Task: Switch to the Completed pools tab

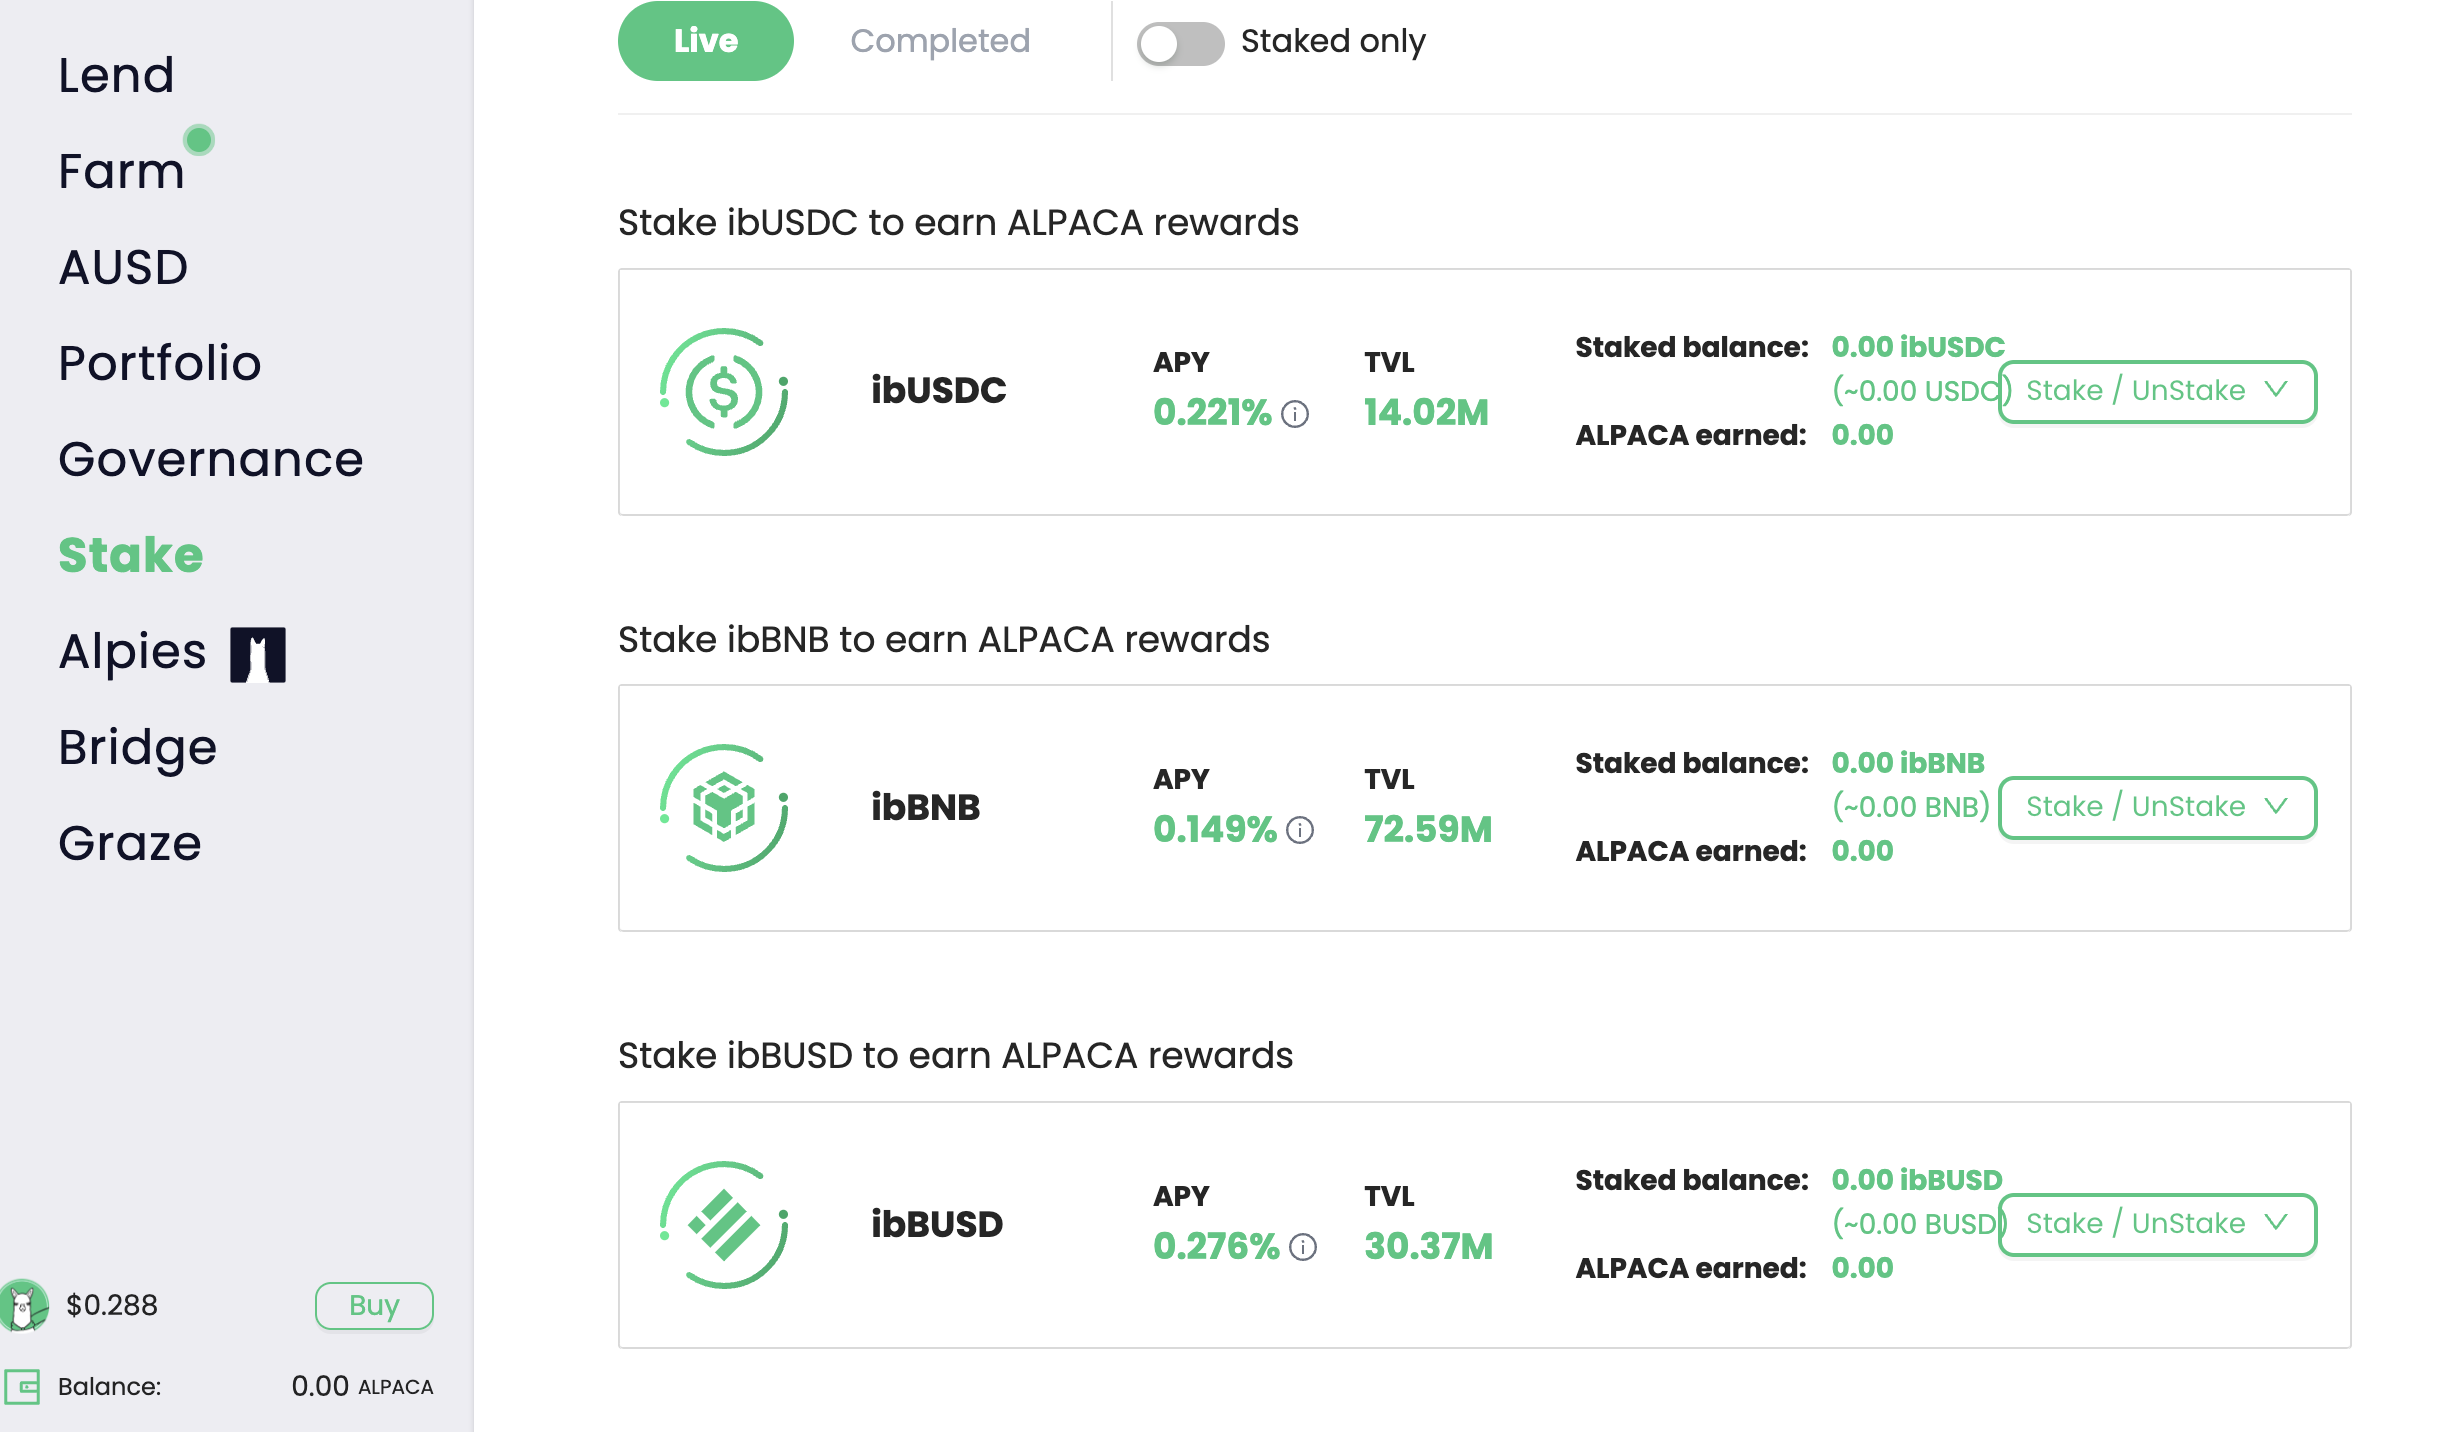Action: pyautogui.click(x=940, y=41)
